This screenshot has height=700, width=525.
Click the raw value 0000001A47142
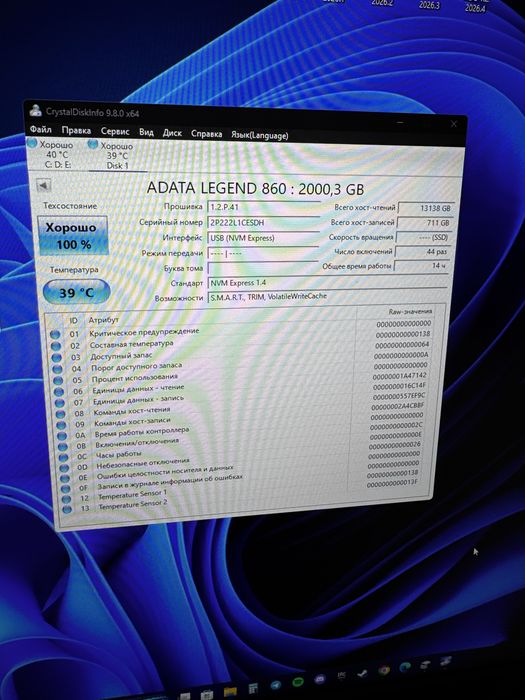click(x=399, y=376)
